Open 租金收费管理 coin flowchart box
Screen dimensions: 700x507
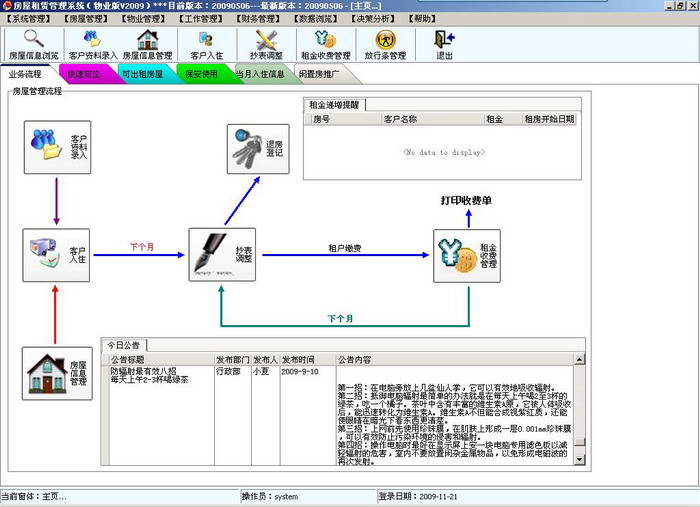(x=467, y=256)
